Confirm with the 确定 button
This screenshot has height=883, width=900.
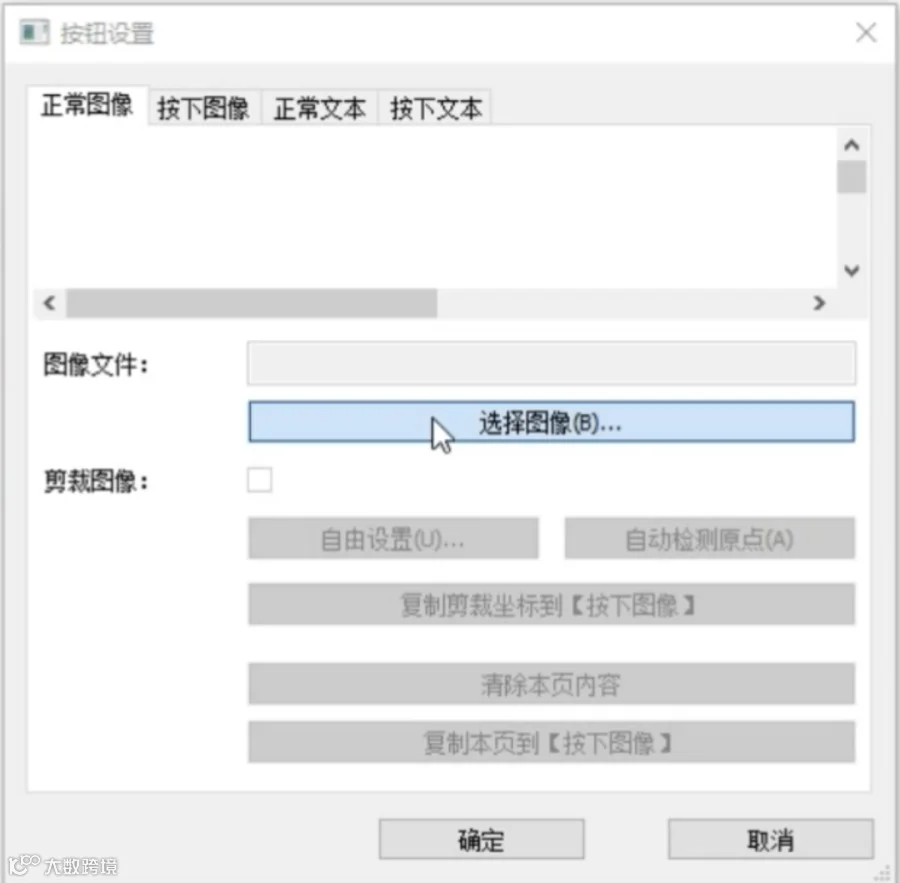point(482,839)
